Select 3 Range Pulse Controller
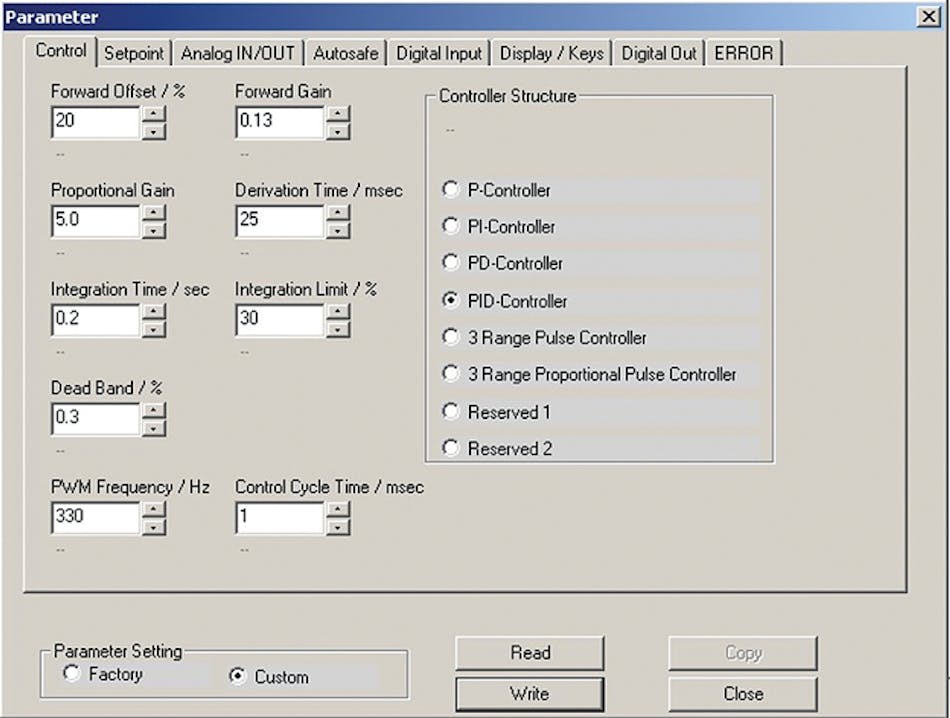The height and width of the screenshot is (718, 950). click(451, 337)
